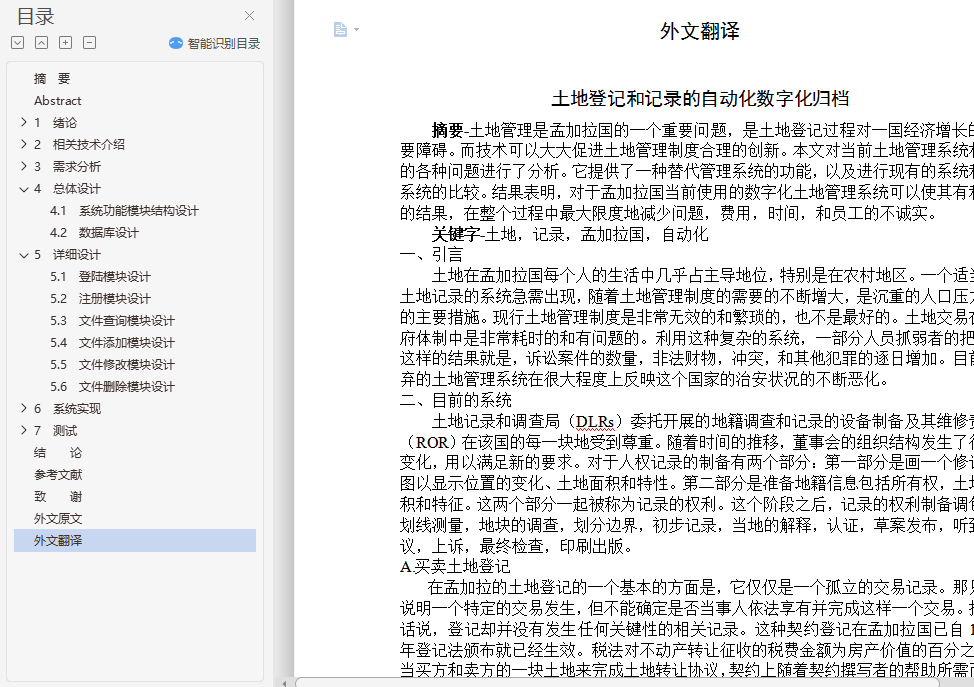Screen dimensions: 974x687
Task: Click the left scroll arrow of horizontal scrollbar
Action: click(x=285, y=683)
